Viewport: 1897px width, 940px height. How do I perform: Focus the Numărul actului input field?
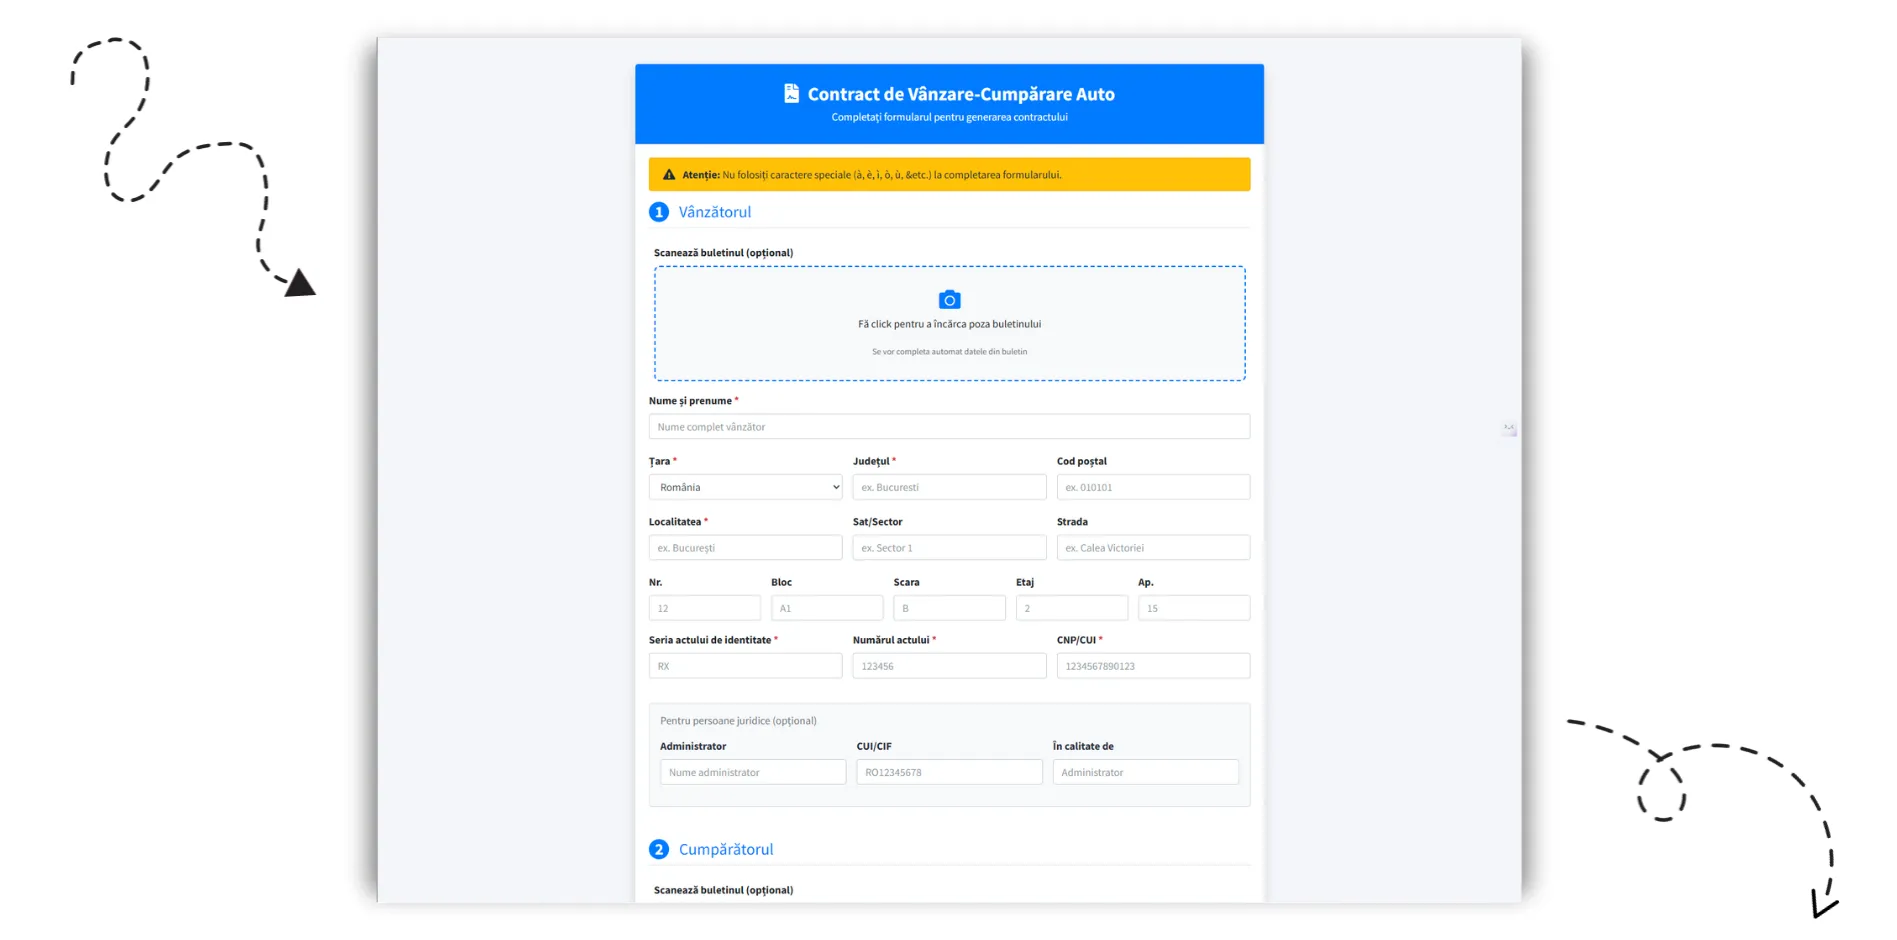pos(949,666)
